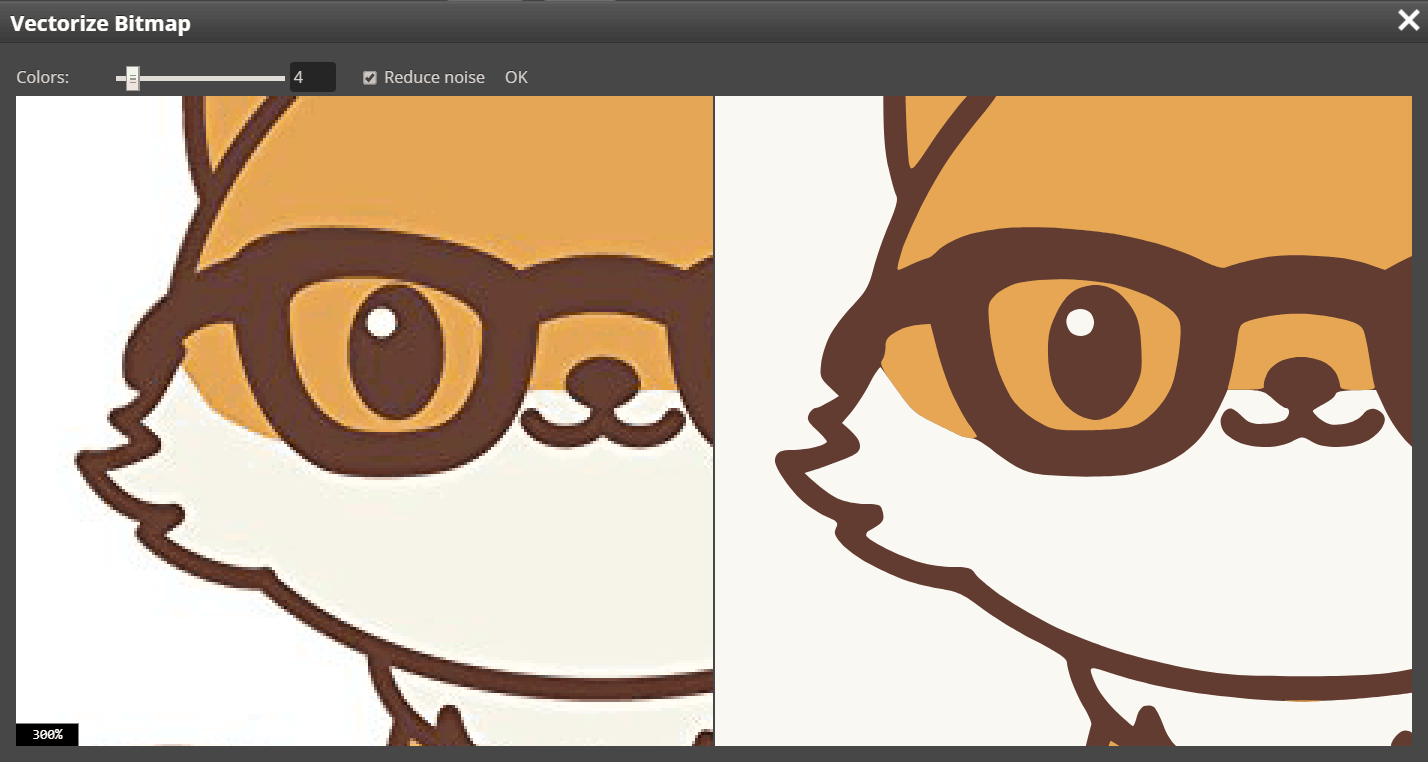Image resolution: width=1428 pixels, height=762 pixels.
Task: Toggle Reduce noise for cleaner tracing
Action: point(369,77)
